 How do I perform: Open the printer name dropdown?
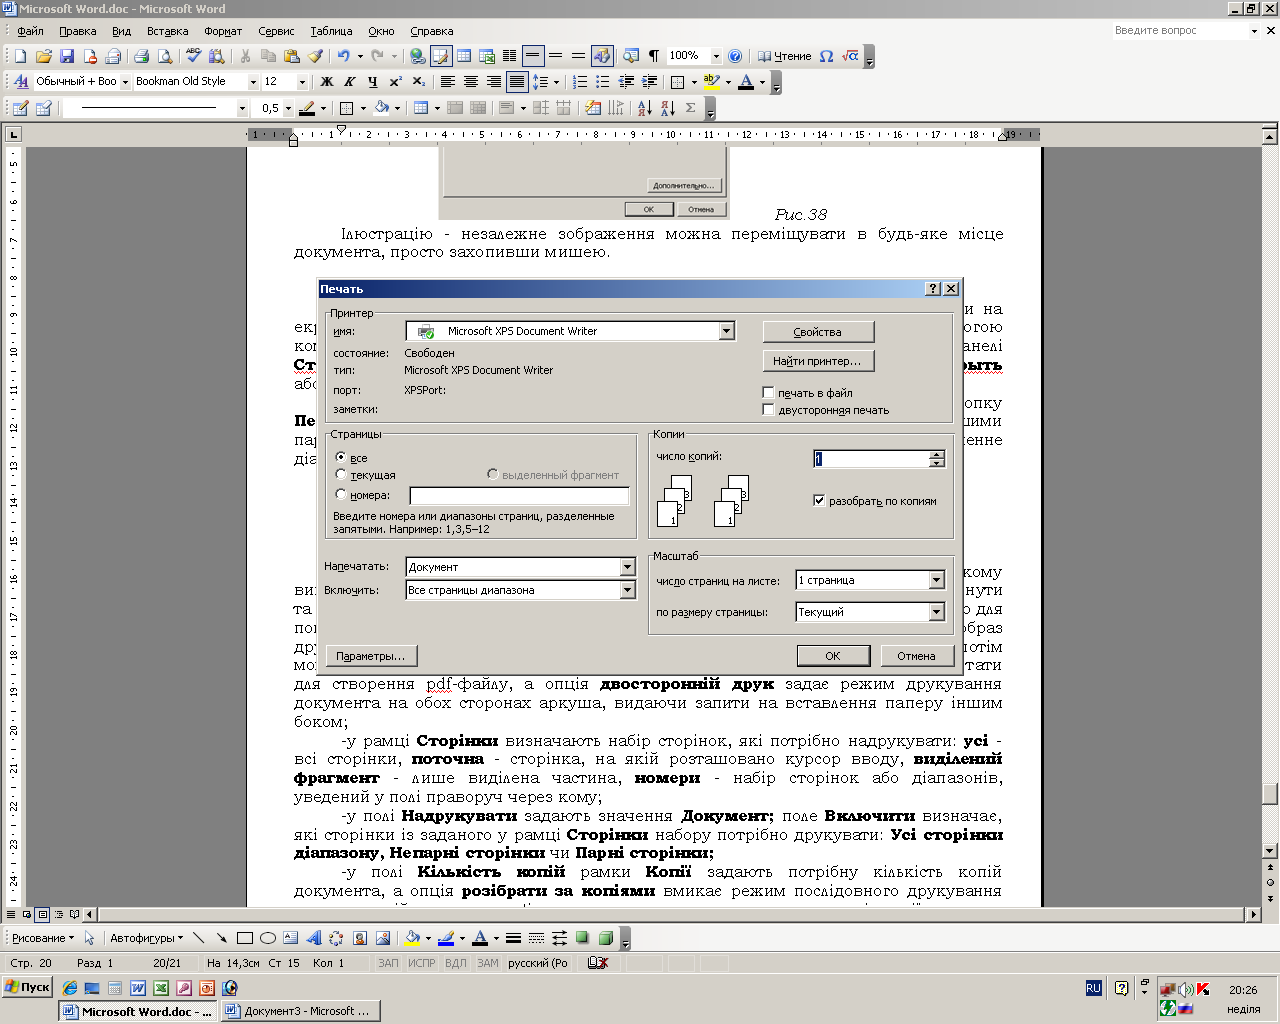(727, 331)
